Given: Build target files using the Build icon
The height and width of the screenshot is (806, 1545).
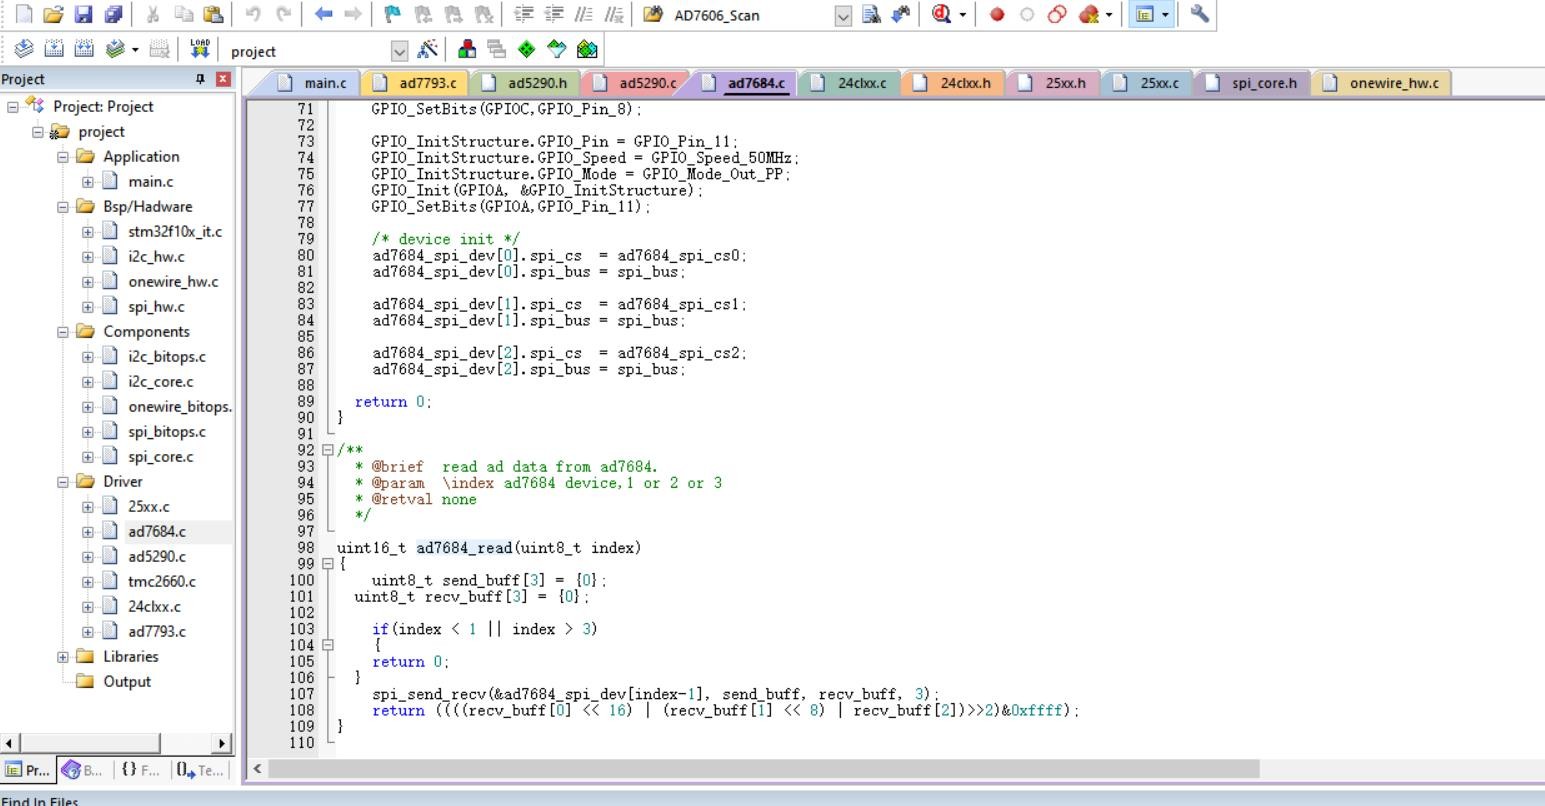Looking at the screenshot, I should 55,49.
